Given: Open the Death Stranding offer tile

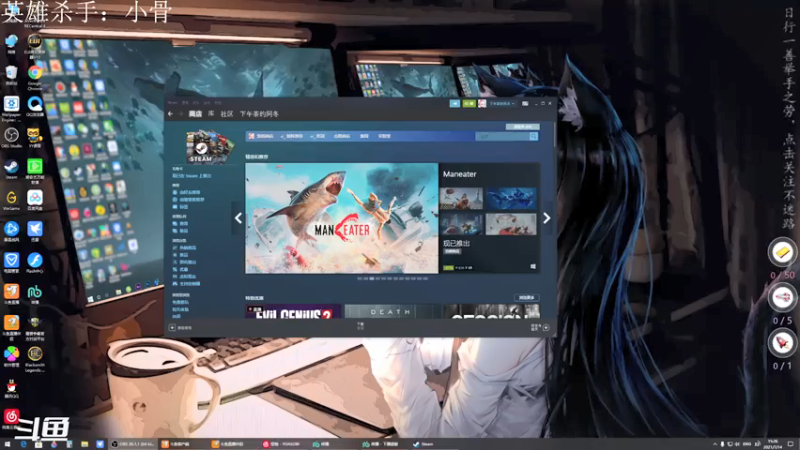Looking at the screenshot, I should 392,311.
